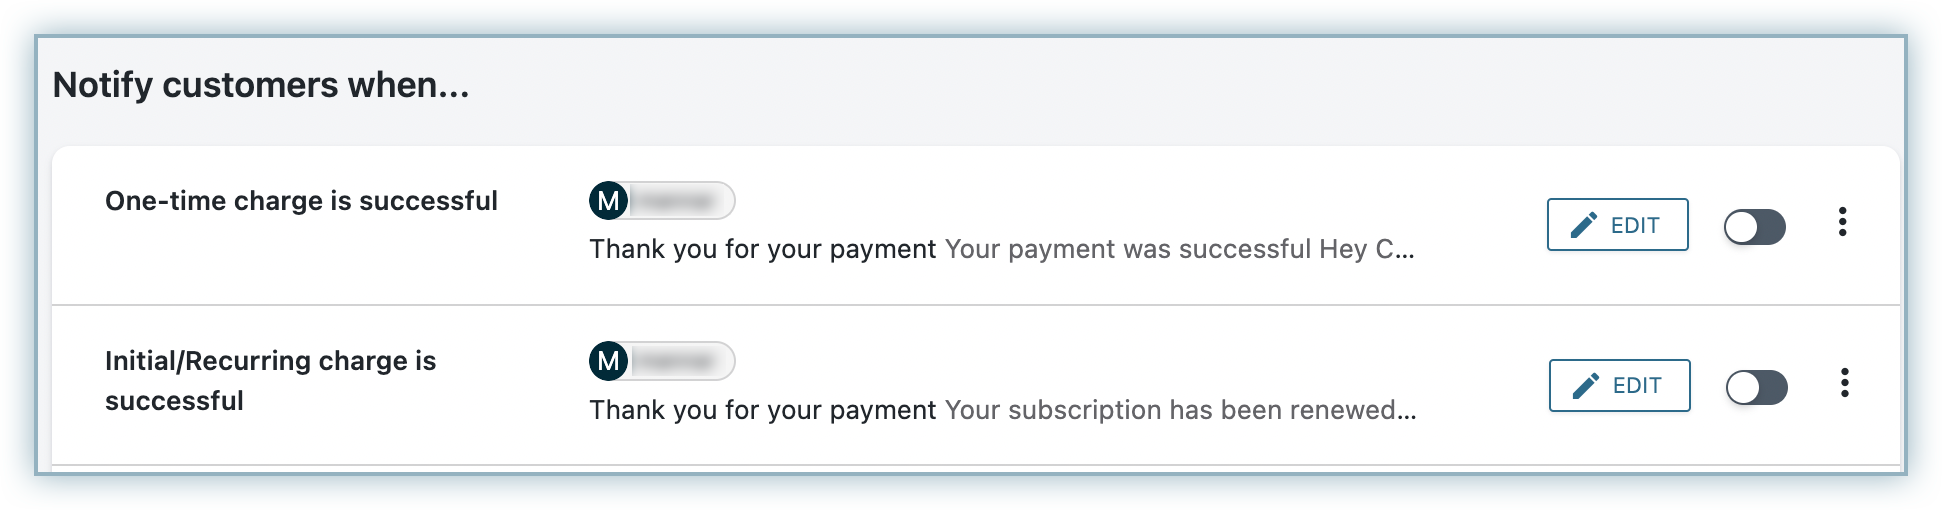This screenshot has width=1942, height=510.
Task: Click the M avatar in One-time charge row
Action: click(608, 201)
